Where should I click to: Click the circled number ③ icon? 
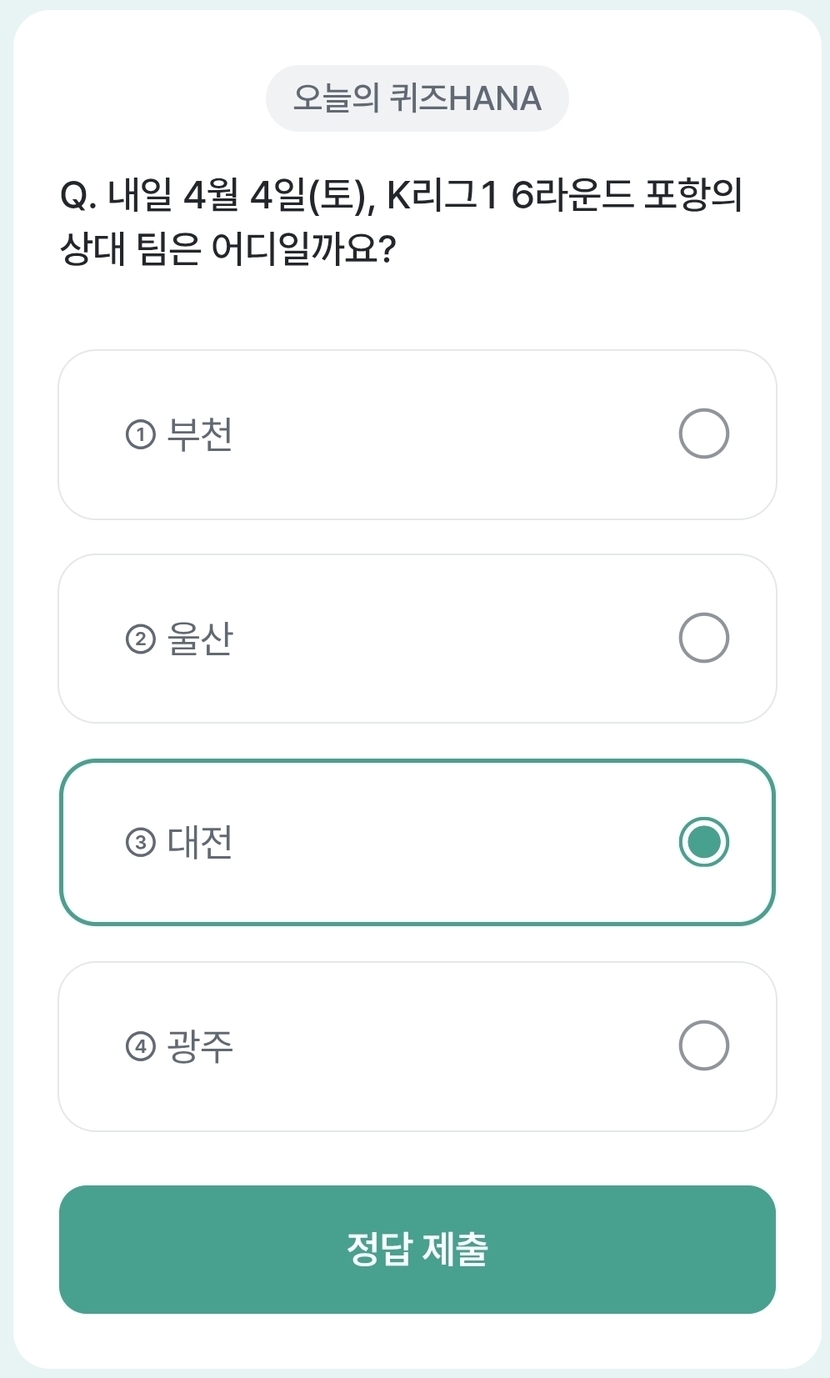point(141,843)
